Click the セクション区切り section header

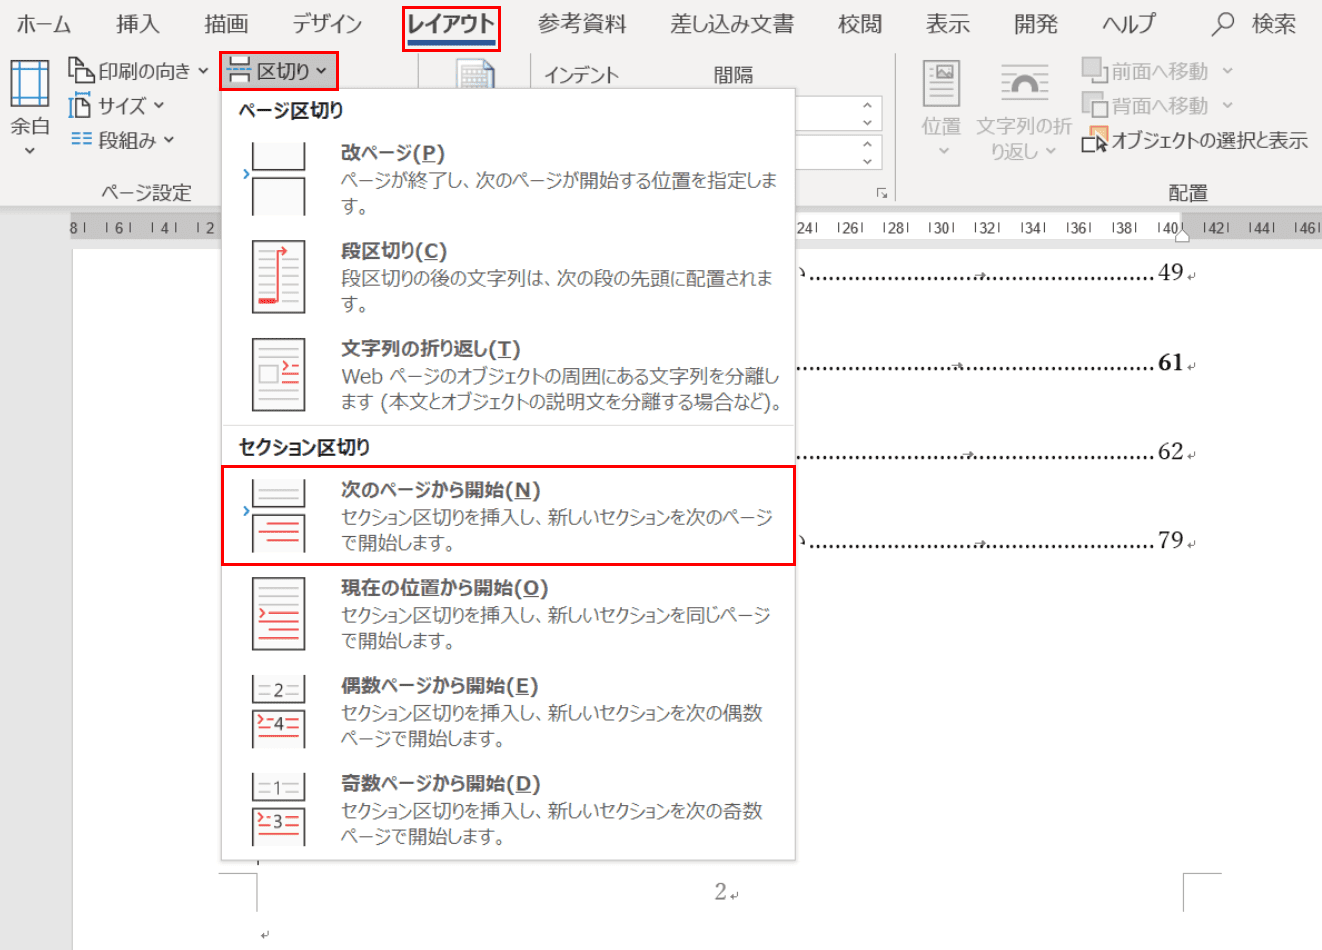tap(304, 447)
